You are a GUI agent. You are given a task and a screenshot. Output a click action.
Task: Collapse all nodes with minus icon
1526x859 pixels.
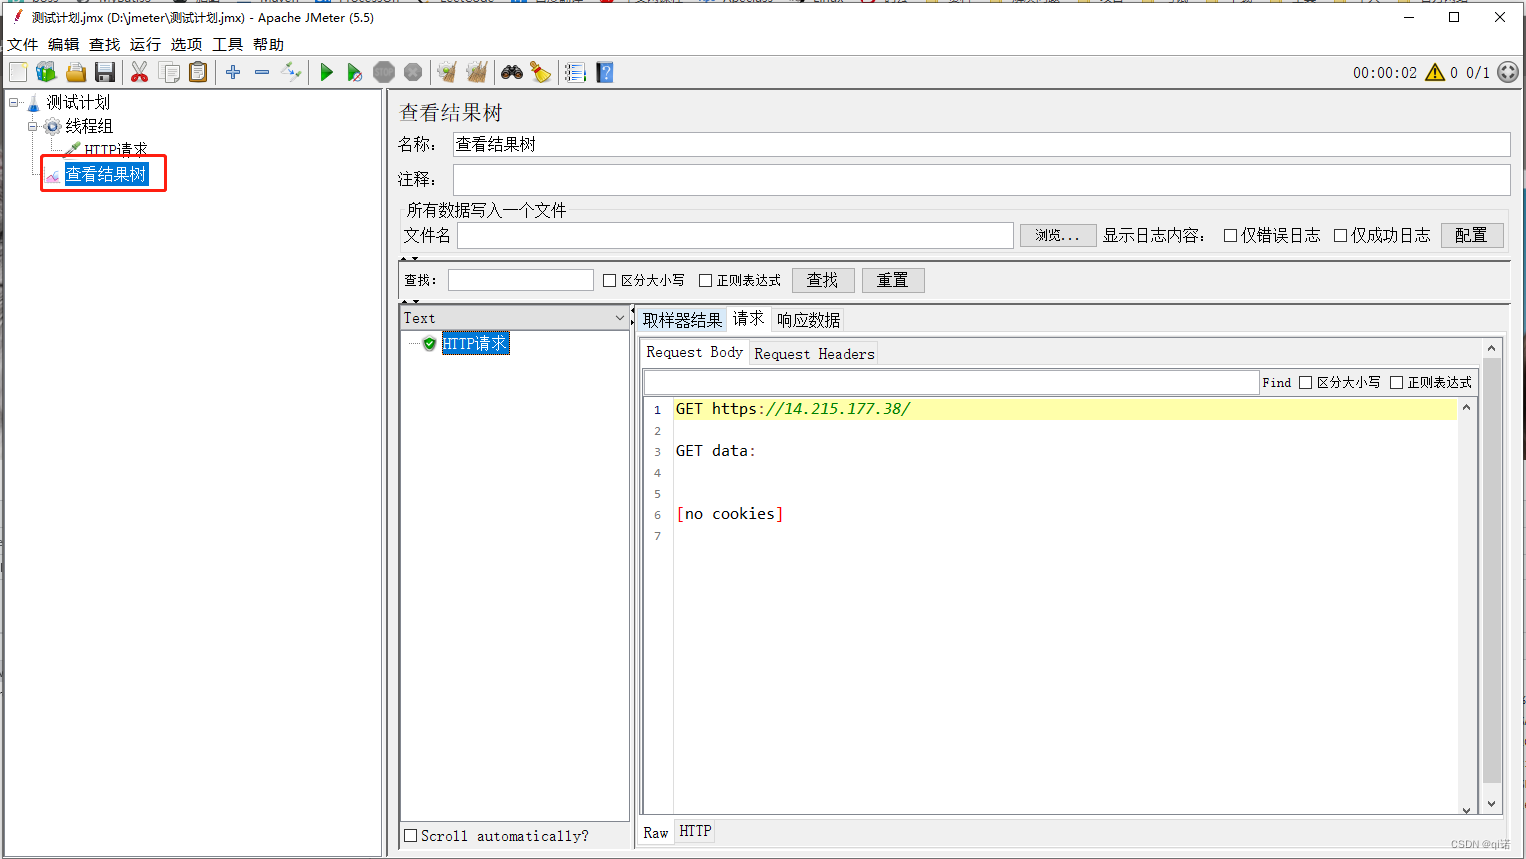(x=262, y=72)
